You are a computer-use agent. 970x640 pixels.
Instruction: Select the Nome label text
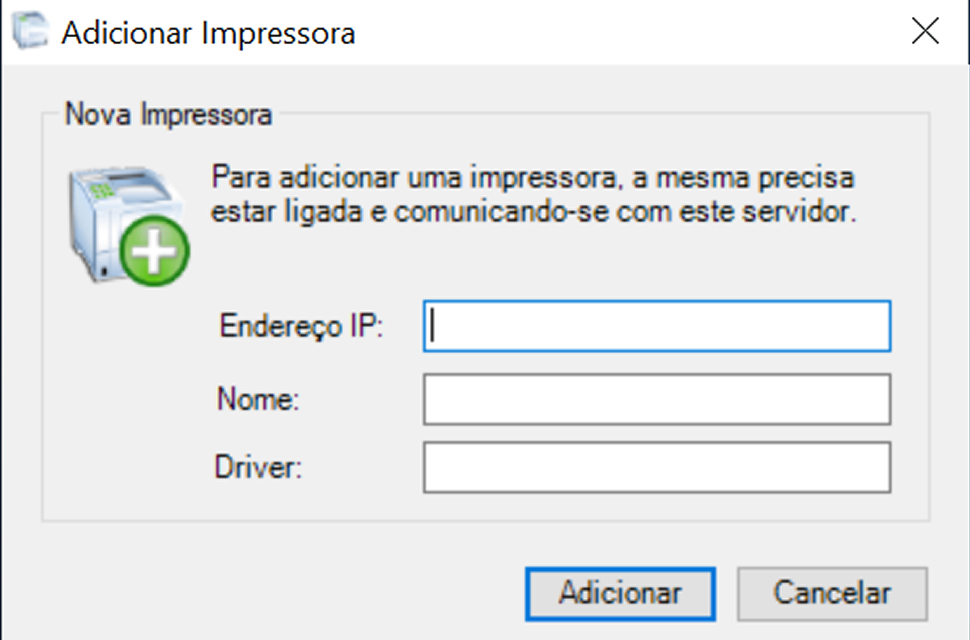tap(257, 398)
